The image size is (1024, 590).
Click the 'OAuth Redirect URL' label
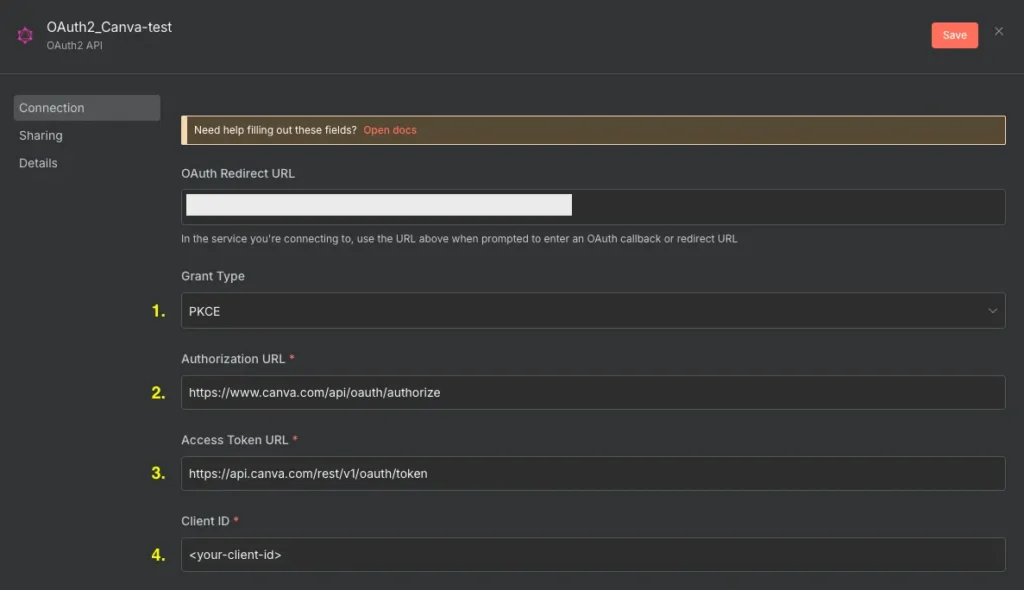(238, 173)
